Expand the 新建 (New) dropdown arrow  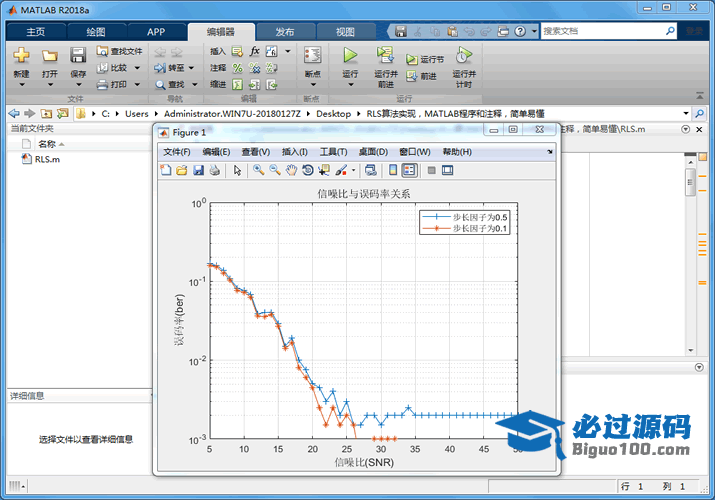point(21,85)
